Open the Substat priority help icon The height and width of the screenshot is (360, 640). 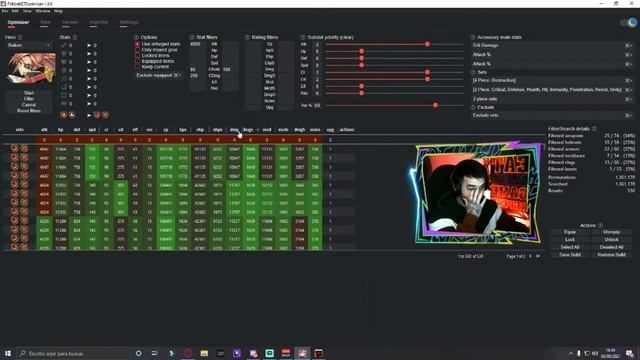[x=303, y=37]
